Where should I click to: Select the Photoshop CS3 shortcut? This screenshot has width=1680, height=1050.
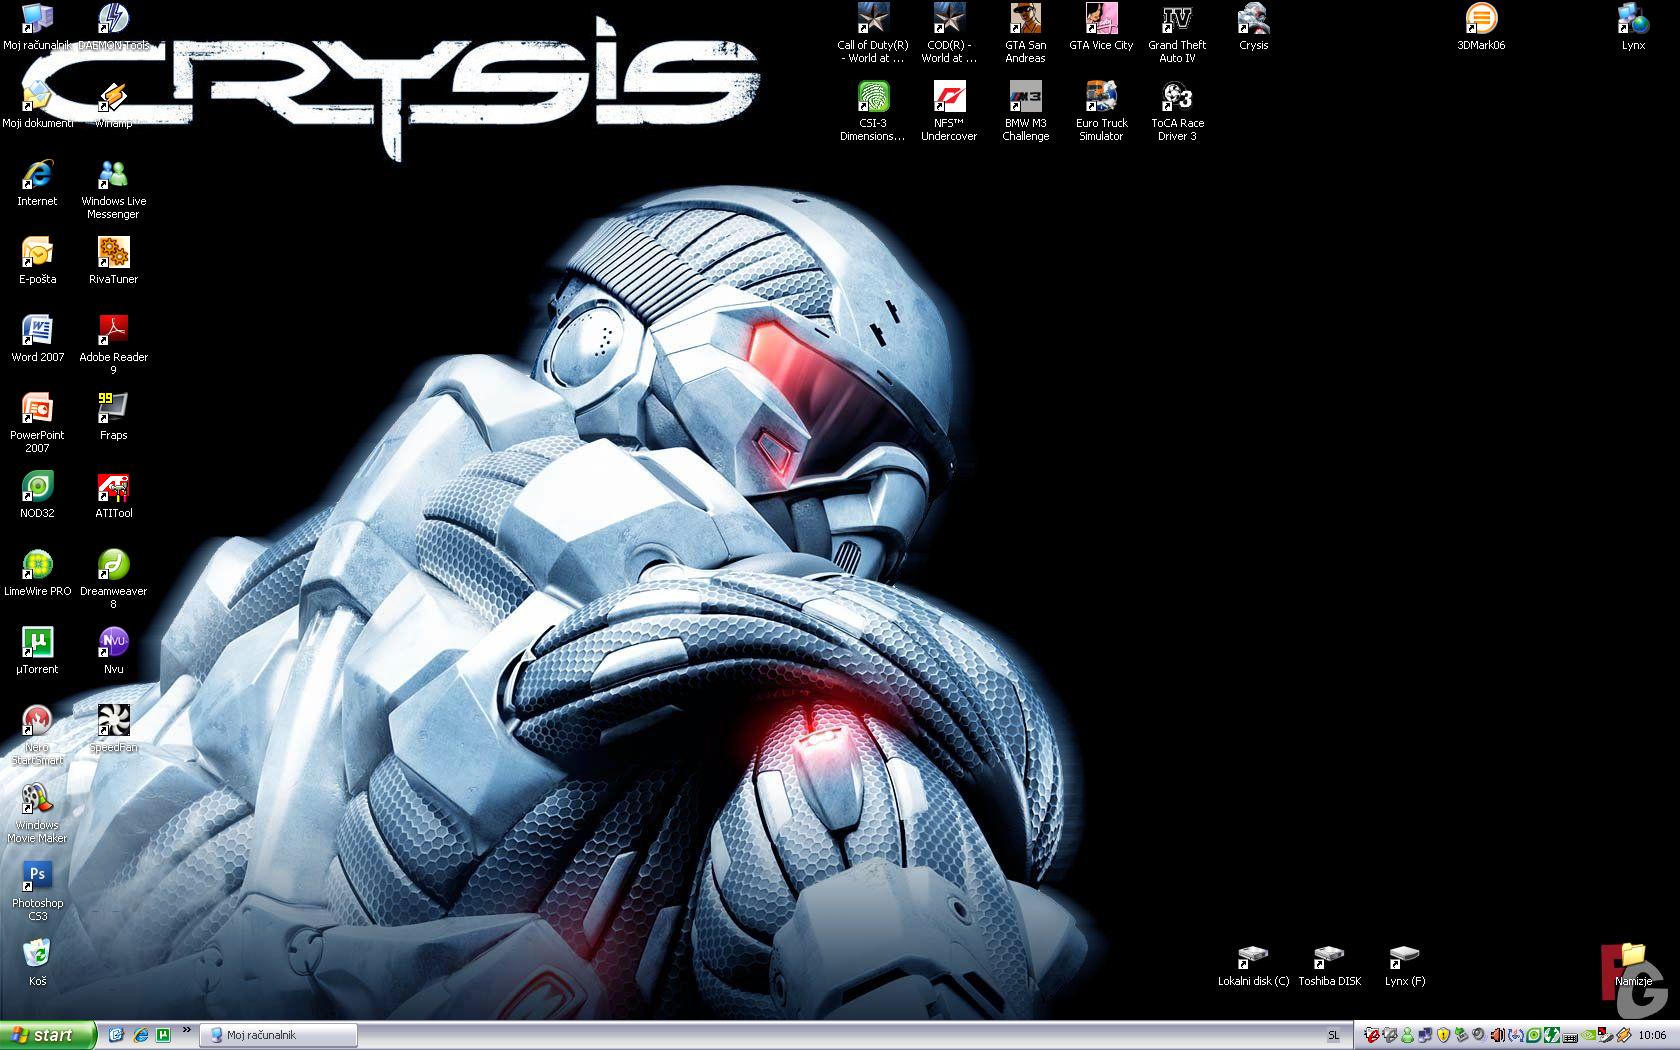(37, 891)
